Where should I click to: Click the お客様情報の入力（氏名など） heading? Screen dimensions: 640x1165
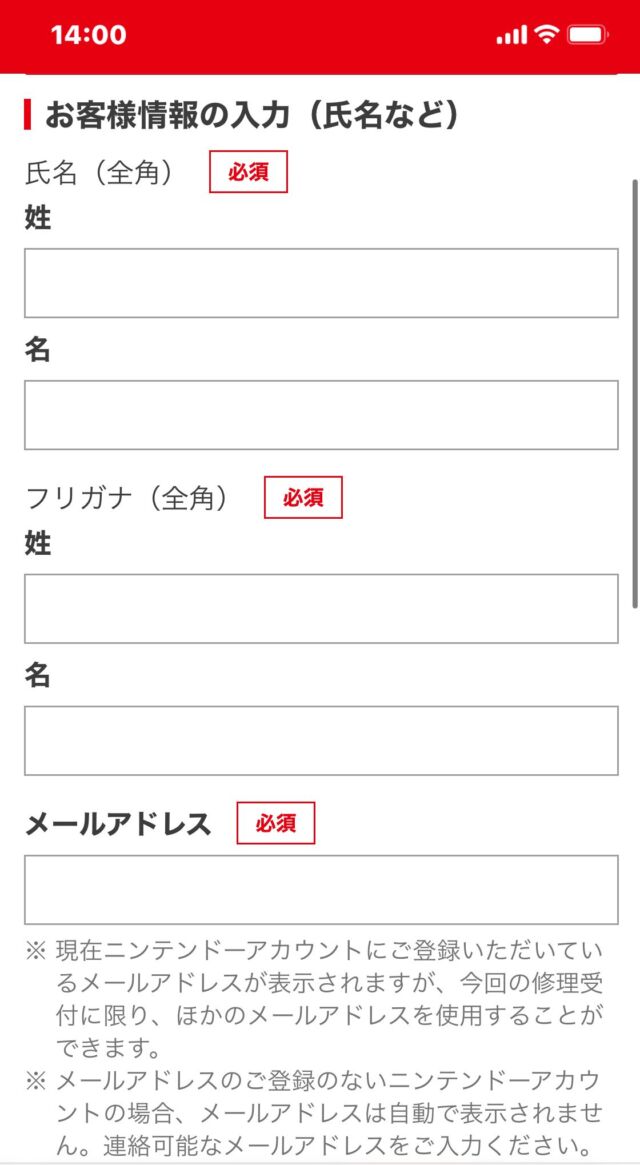click(252, 115)
